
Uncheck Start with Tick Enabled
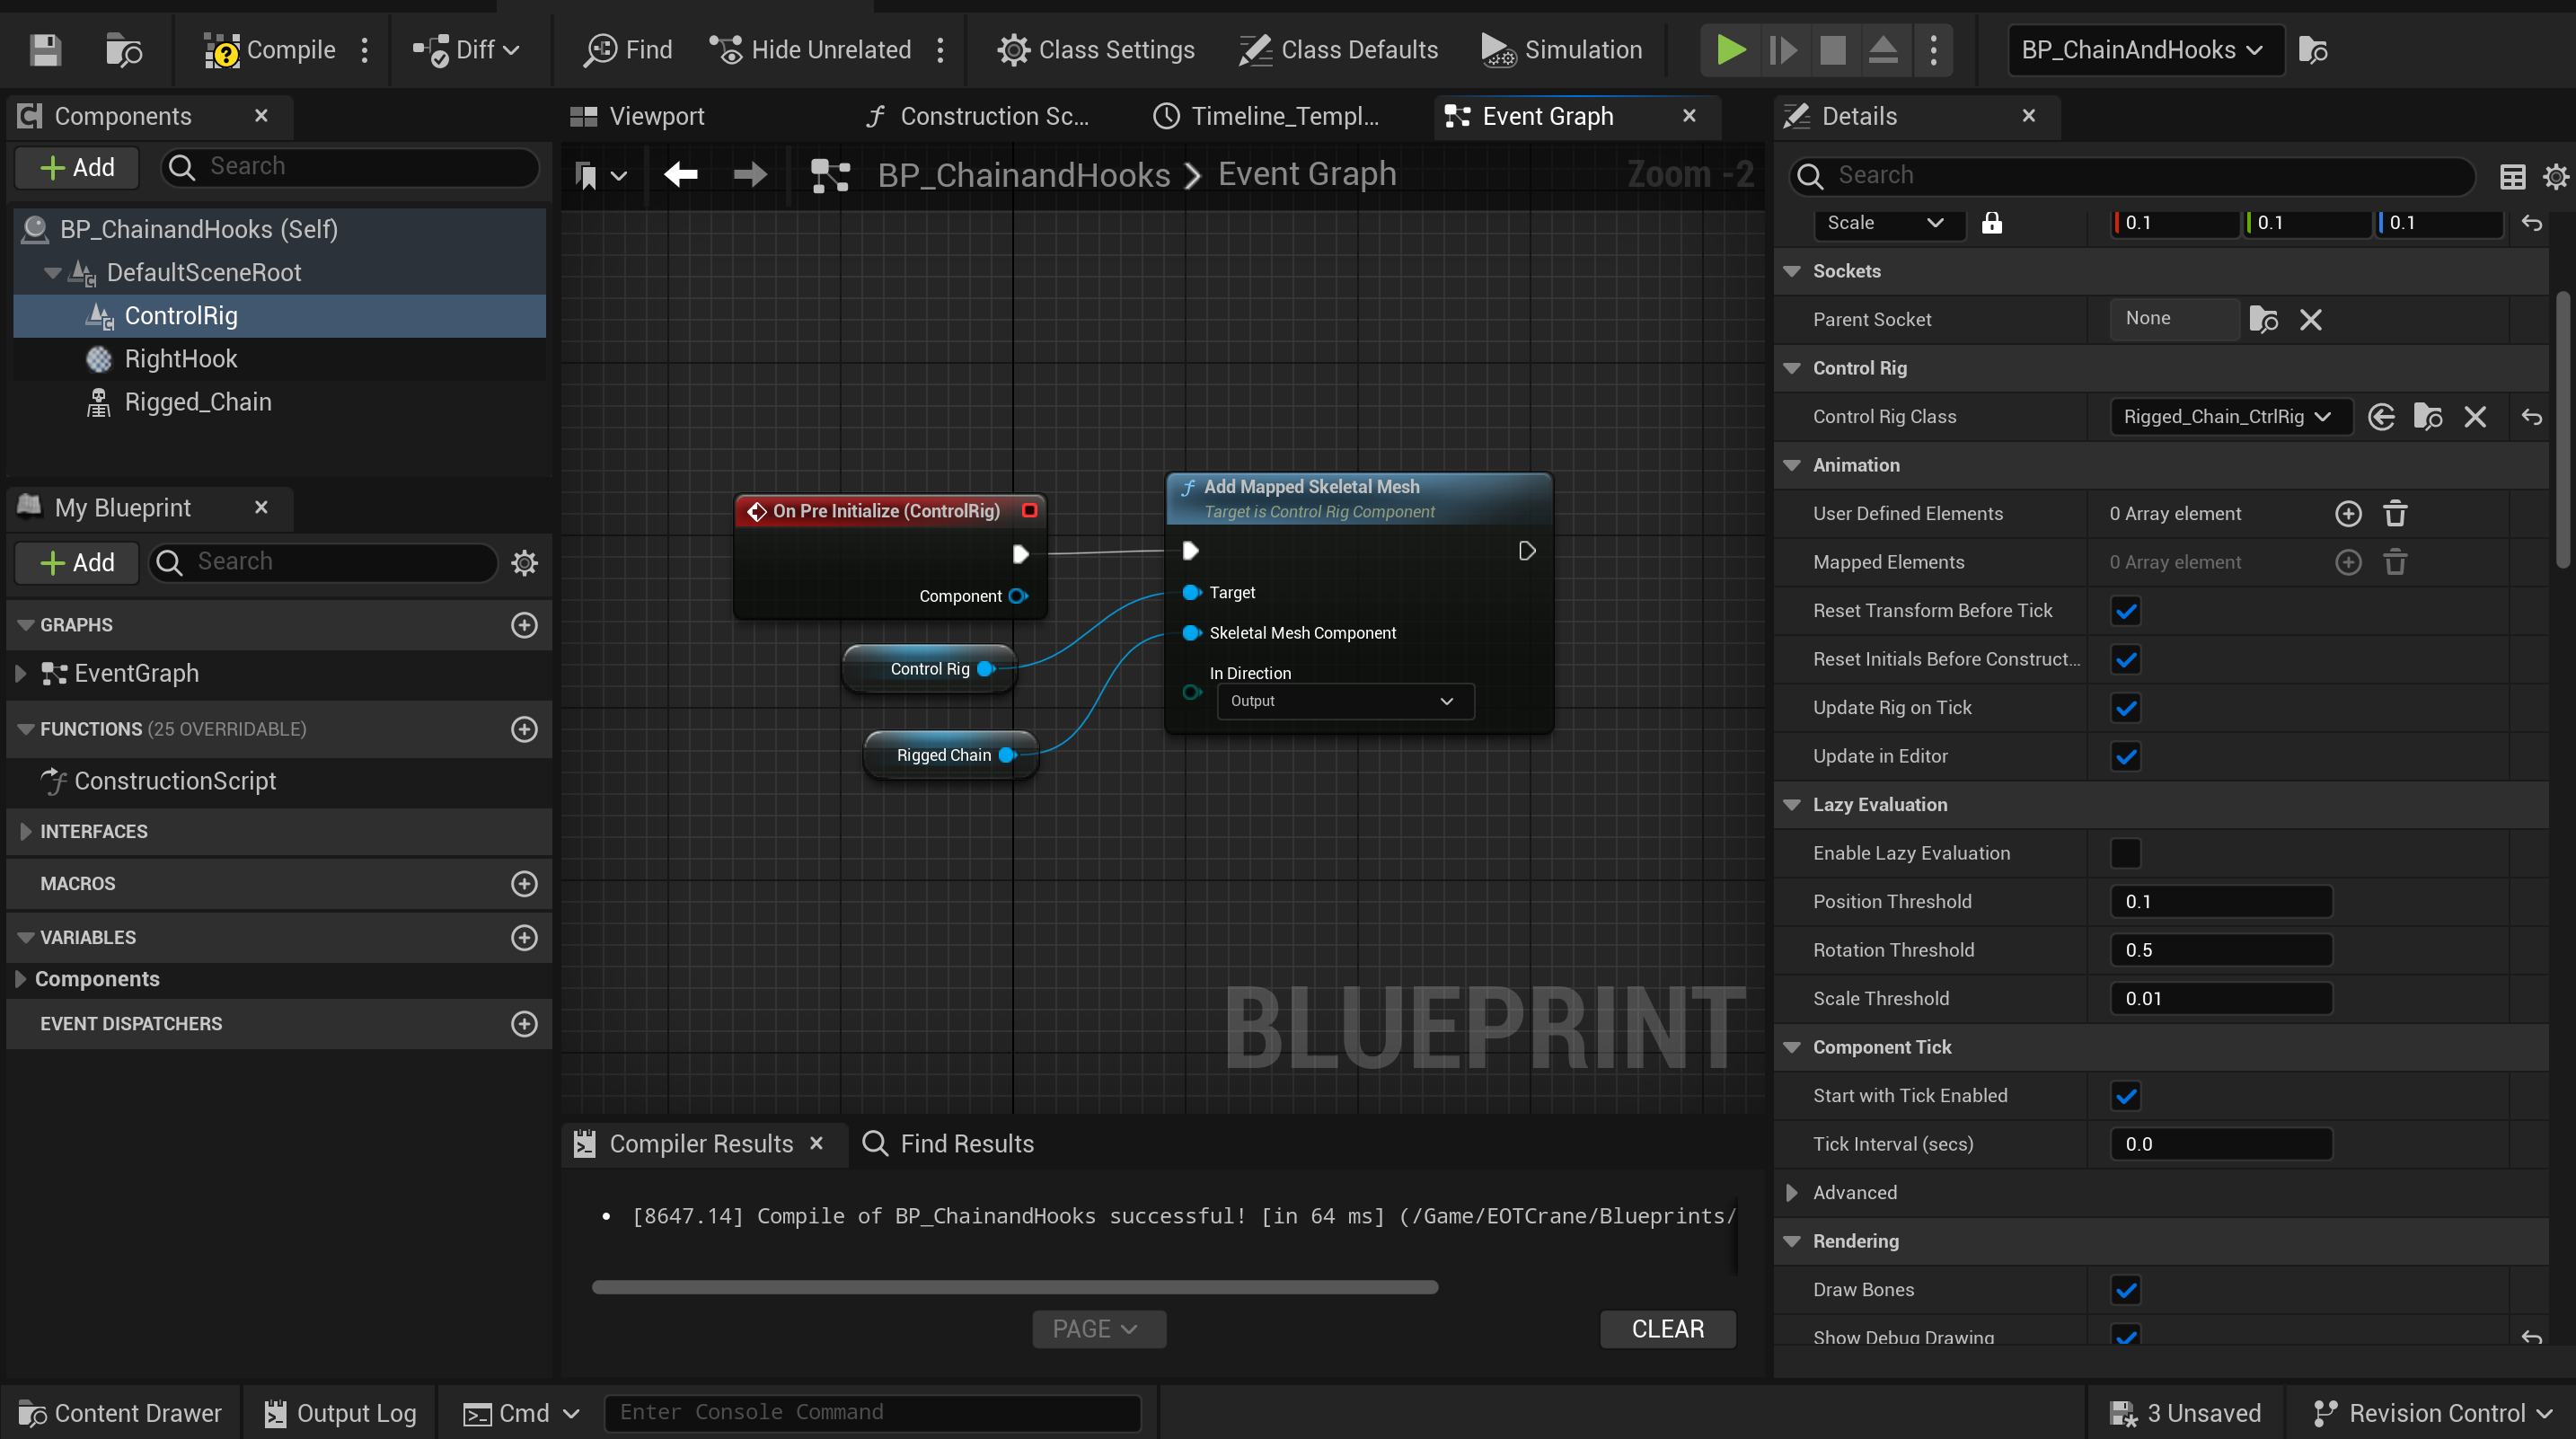2127,1095
